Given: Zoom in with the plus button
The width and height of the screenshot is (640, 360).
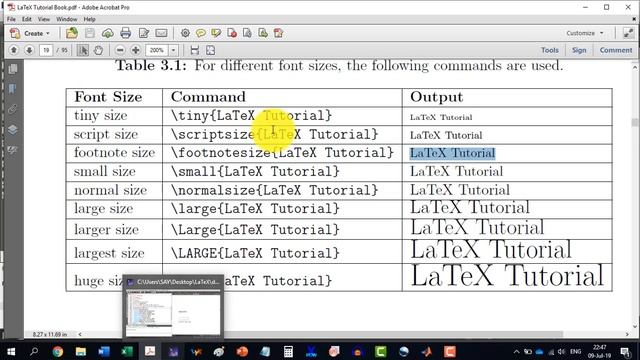Looking at the screenshot, I should point(136,50).
